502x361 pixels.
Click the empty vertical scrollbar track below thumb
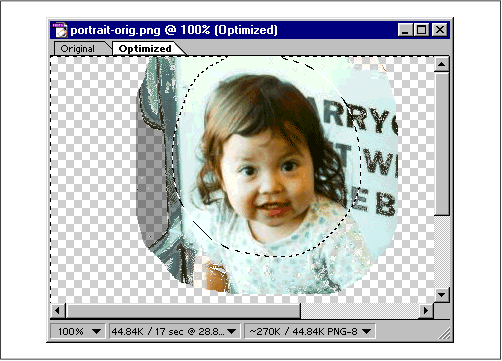click(442, 252)
